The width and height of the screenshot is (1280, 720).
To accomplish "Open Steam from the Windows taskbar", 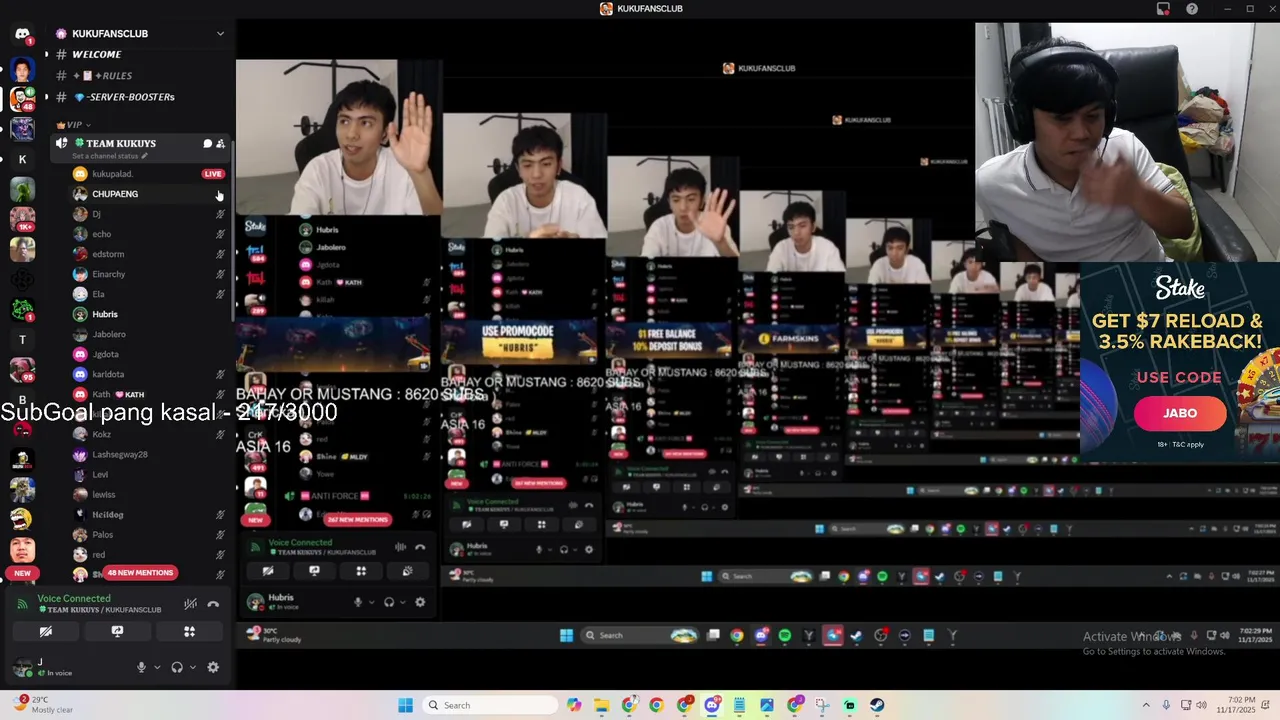I will pyautogui.click(x=877, y=705).
